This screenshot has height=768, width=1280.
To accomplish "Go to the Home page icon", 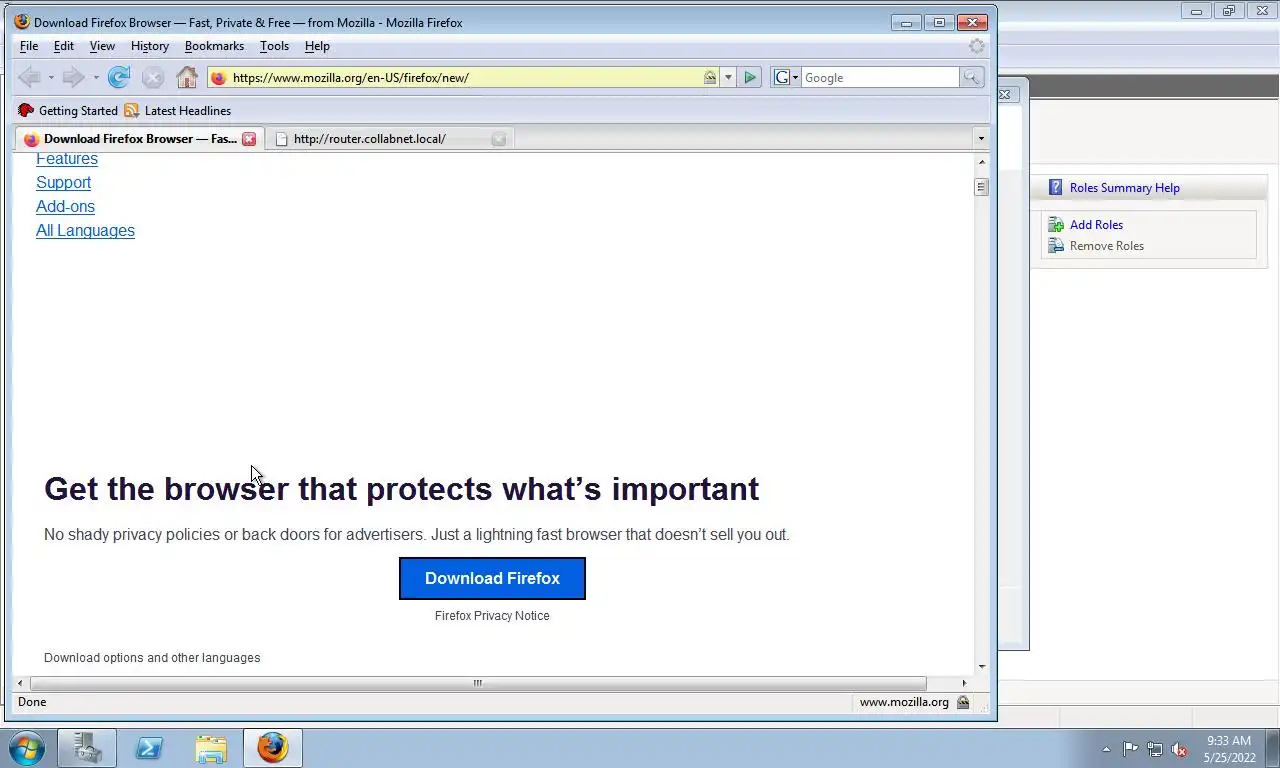I will click(x=187, y=77).
